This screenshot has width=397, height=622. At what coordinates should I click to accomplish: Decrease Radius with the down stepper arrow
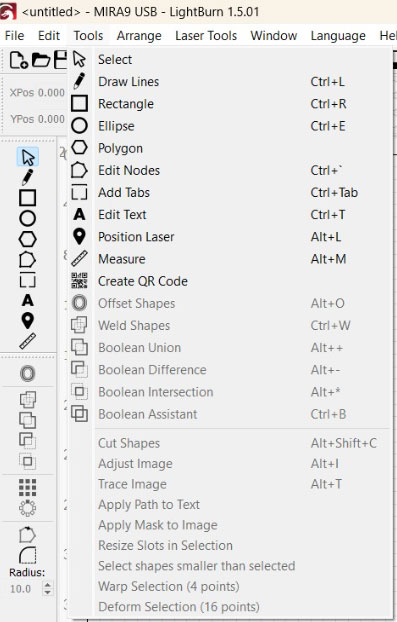[48, 593]
